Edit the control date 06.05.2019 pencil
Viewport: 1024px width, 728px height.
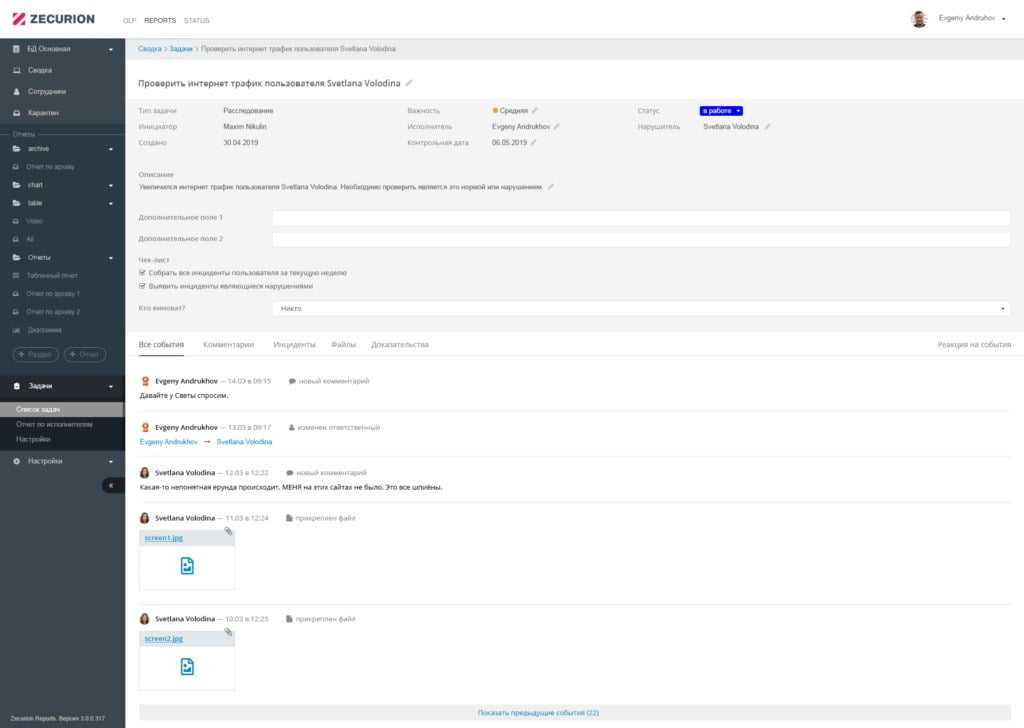(x=534, y=143)
